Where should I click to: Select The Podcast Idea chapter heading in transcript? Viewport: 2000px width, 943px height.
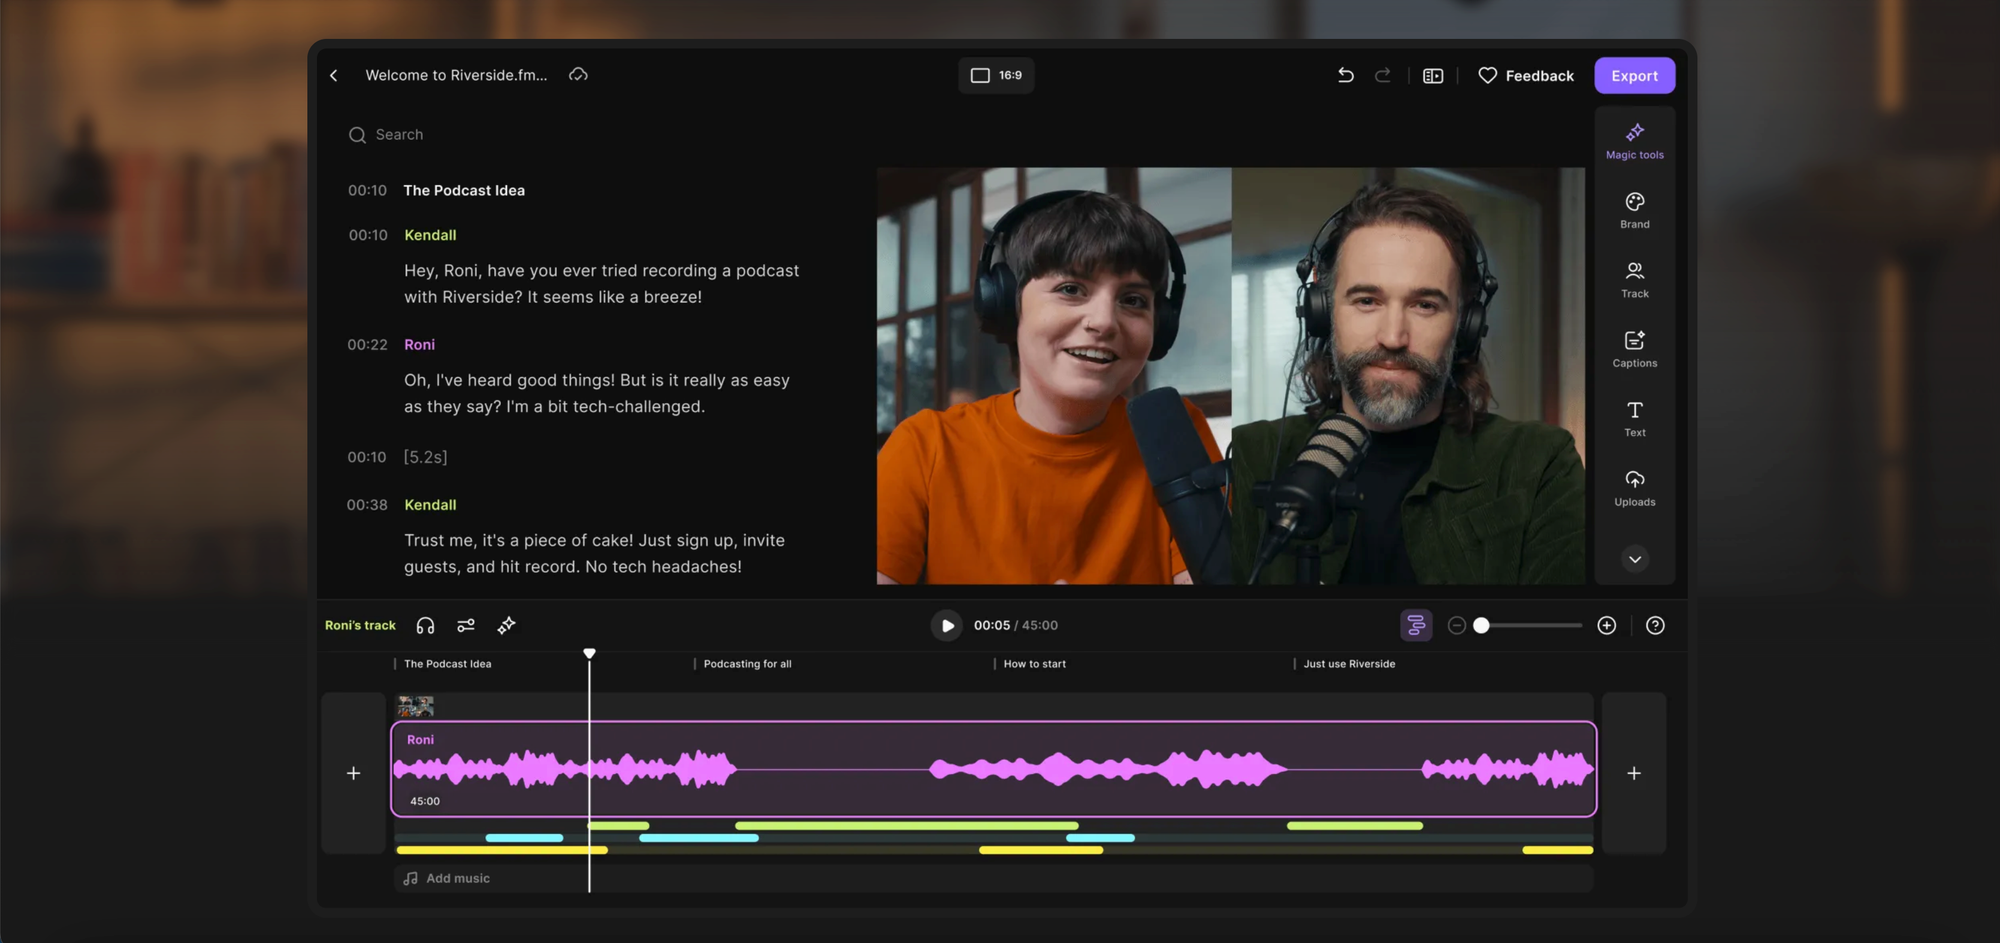[464, 190]
